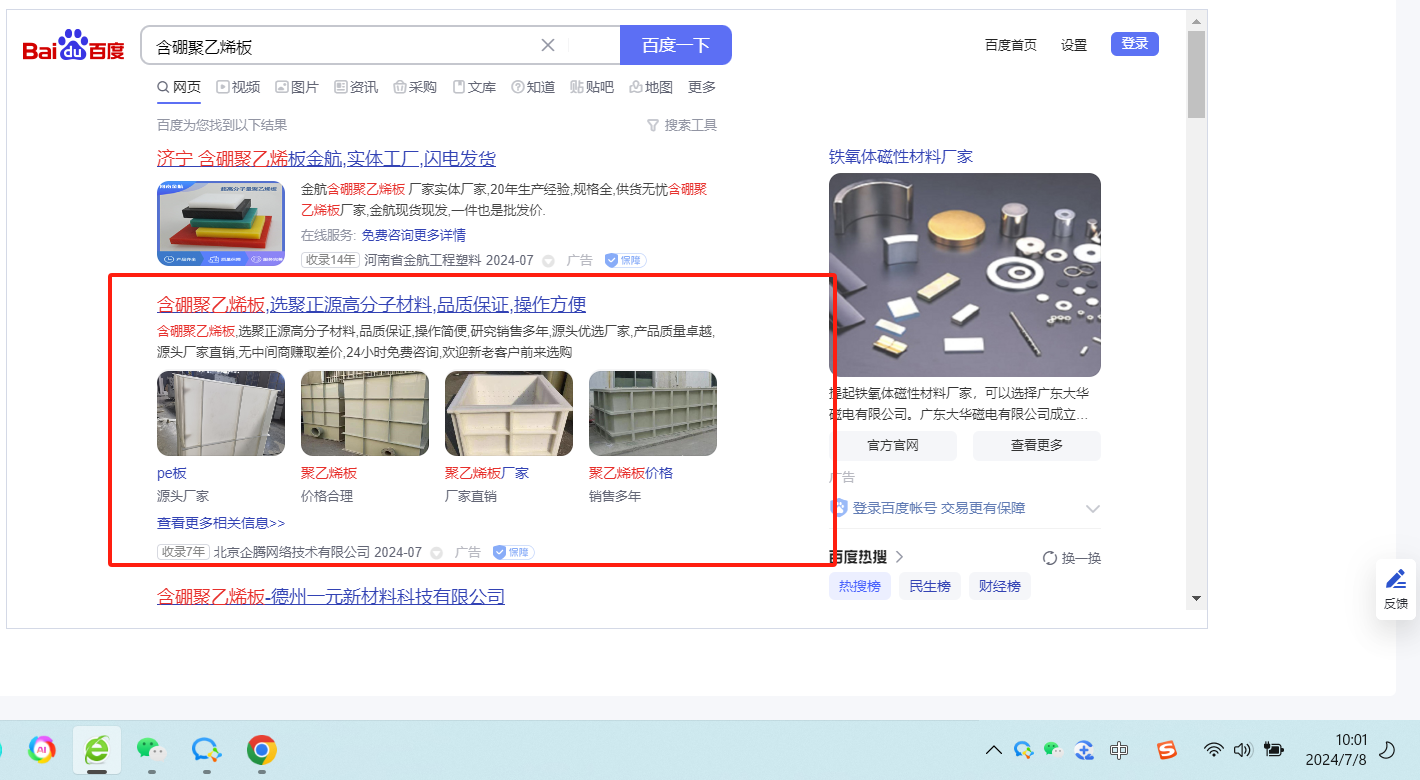The image size is (1420, 780).
Task: Clear the search box with the X icon
Action: pos(548,45)
